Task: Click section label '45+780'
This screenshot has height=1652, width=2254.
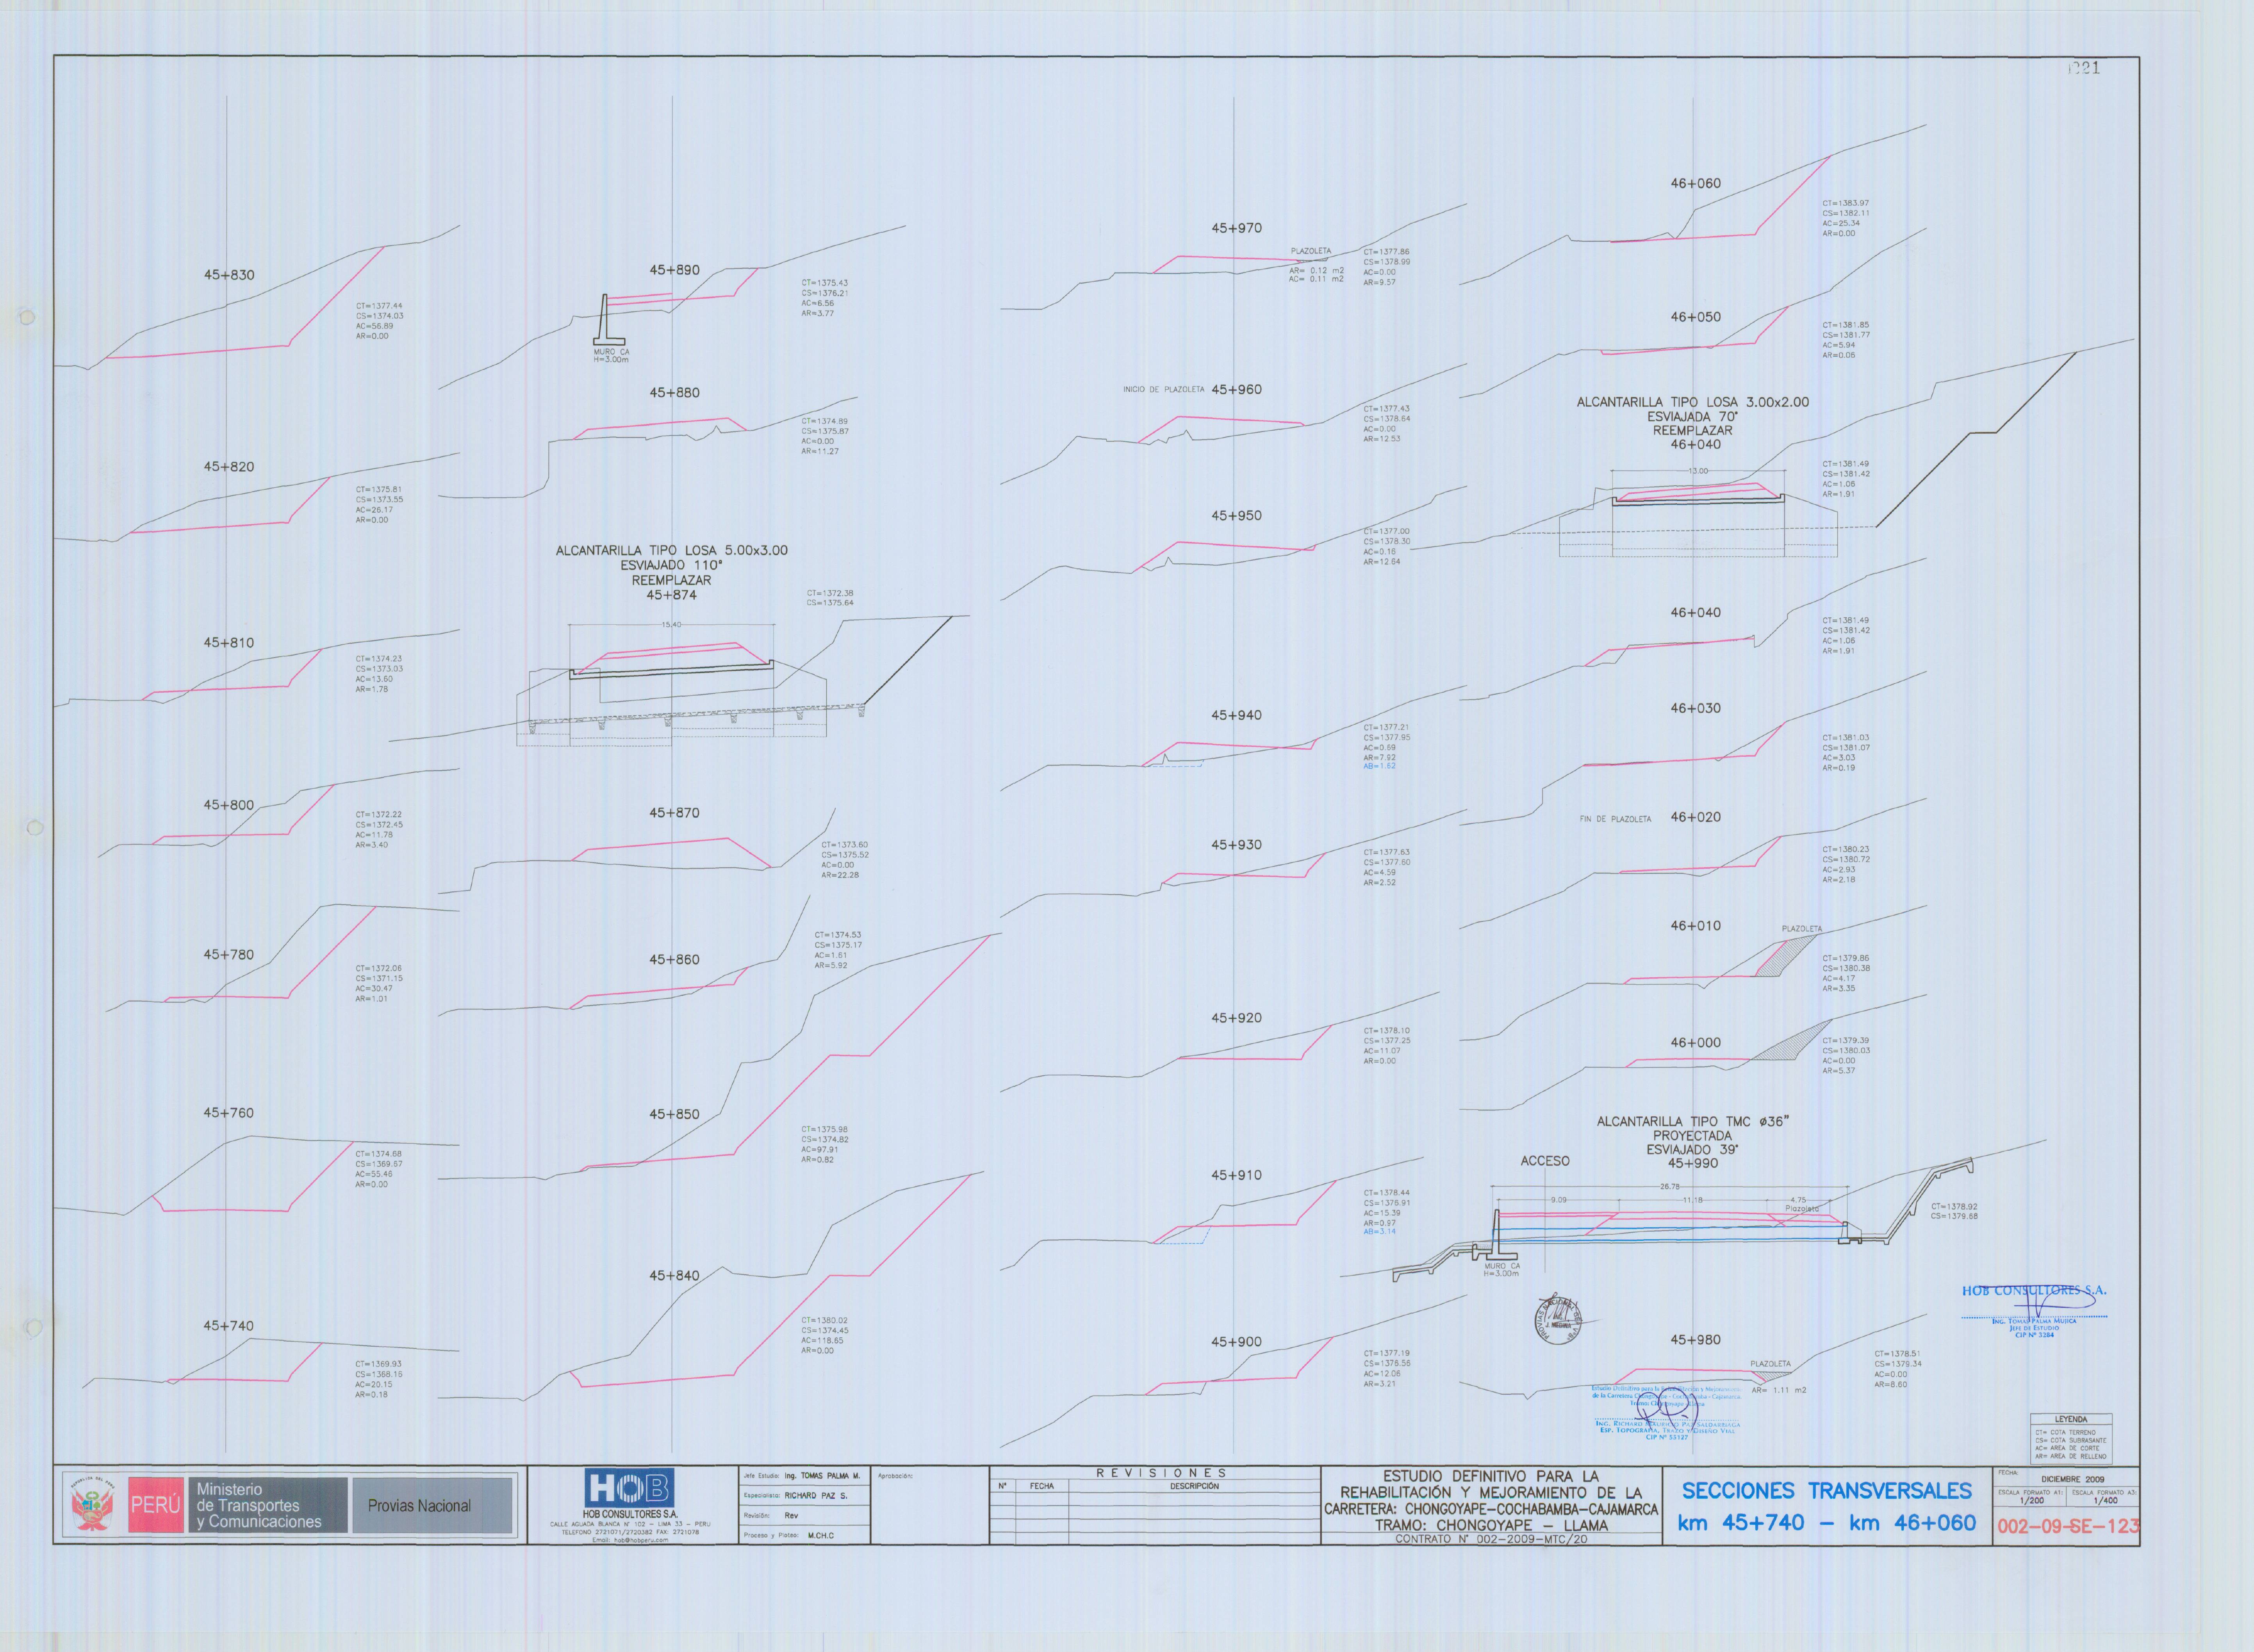Action: tap(229, 955)
